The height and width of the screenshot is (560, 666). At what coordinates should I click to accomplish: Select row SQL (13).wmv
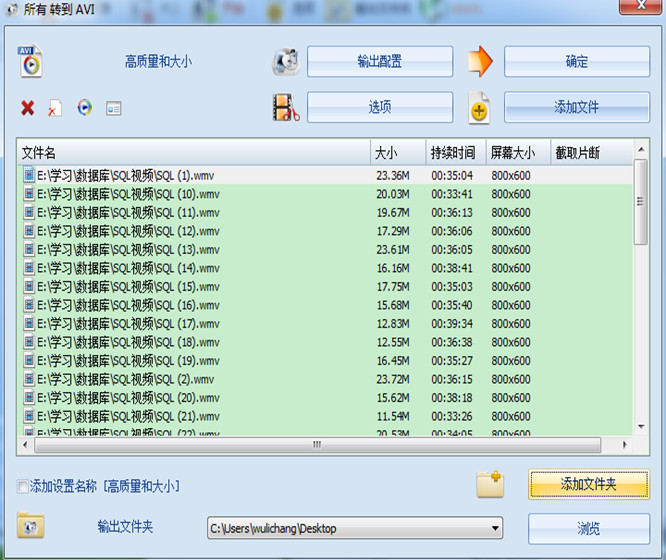tap(325, 249)
